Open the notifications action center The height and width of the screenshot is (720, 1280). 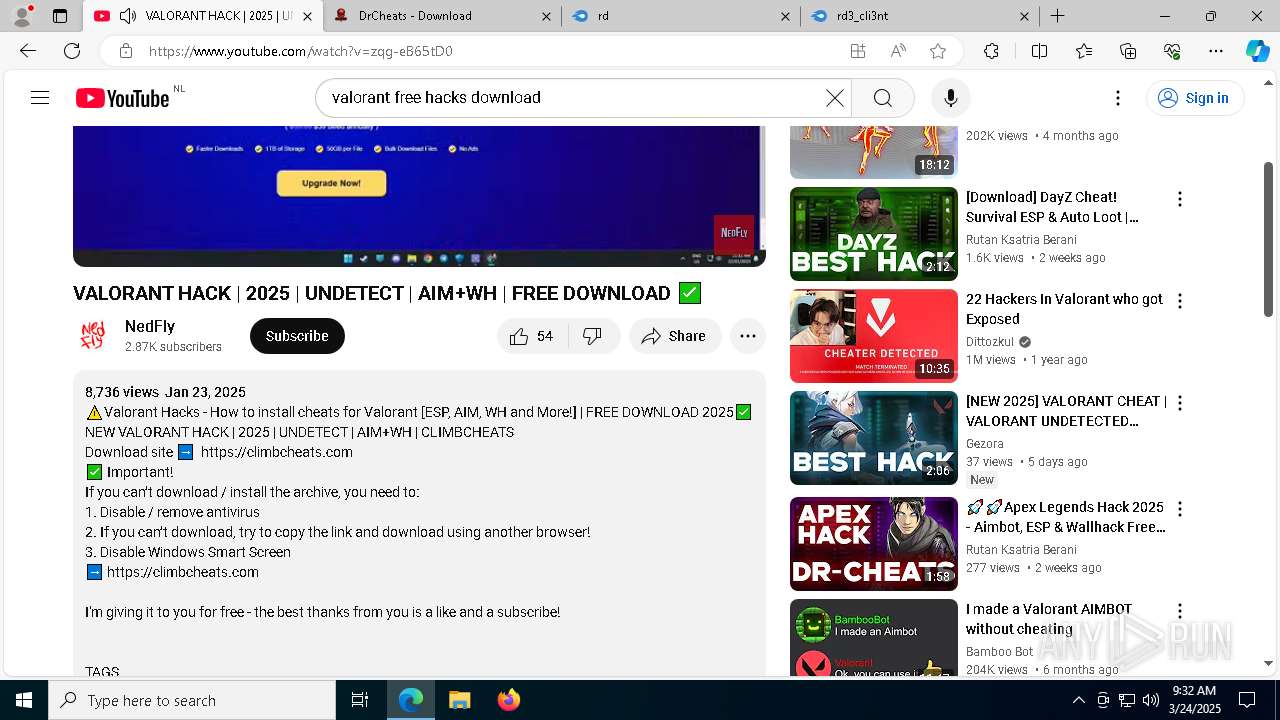(x=1247, y=700)
